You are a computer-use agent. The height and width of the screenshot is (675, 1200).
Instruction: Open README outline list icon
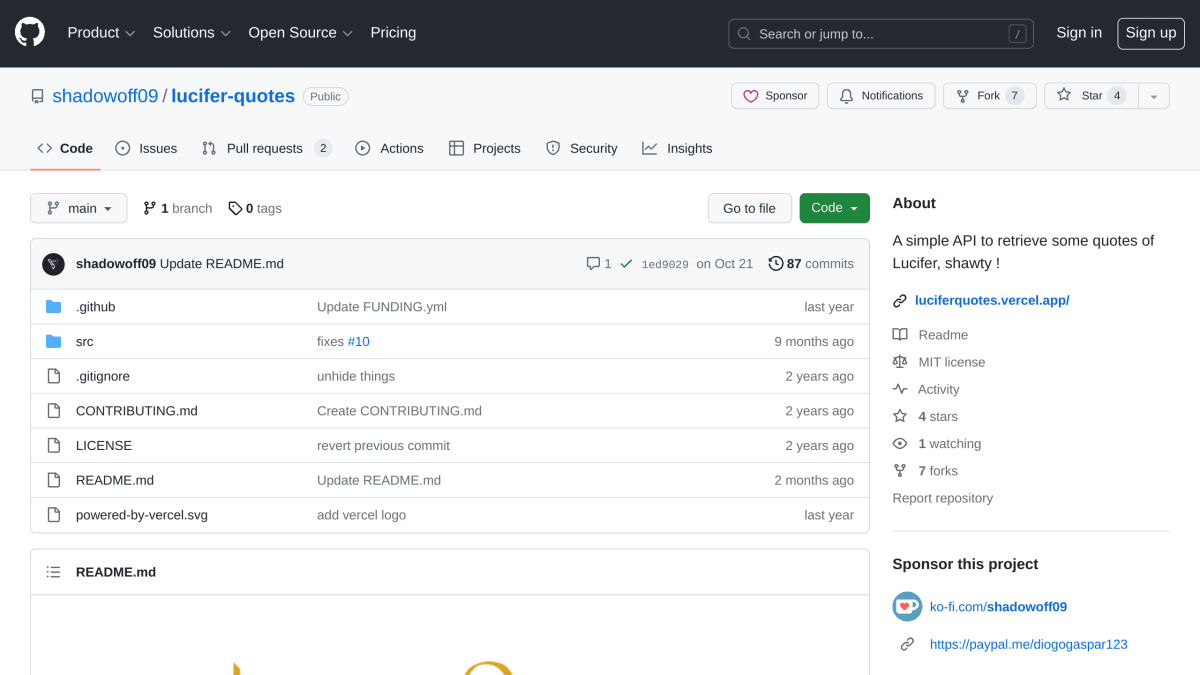click(54, 572)
